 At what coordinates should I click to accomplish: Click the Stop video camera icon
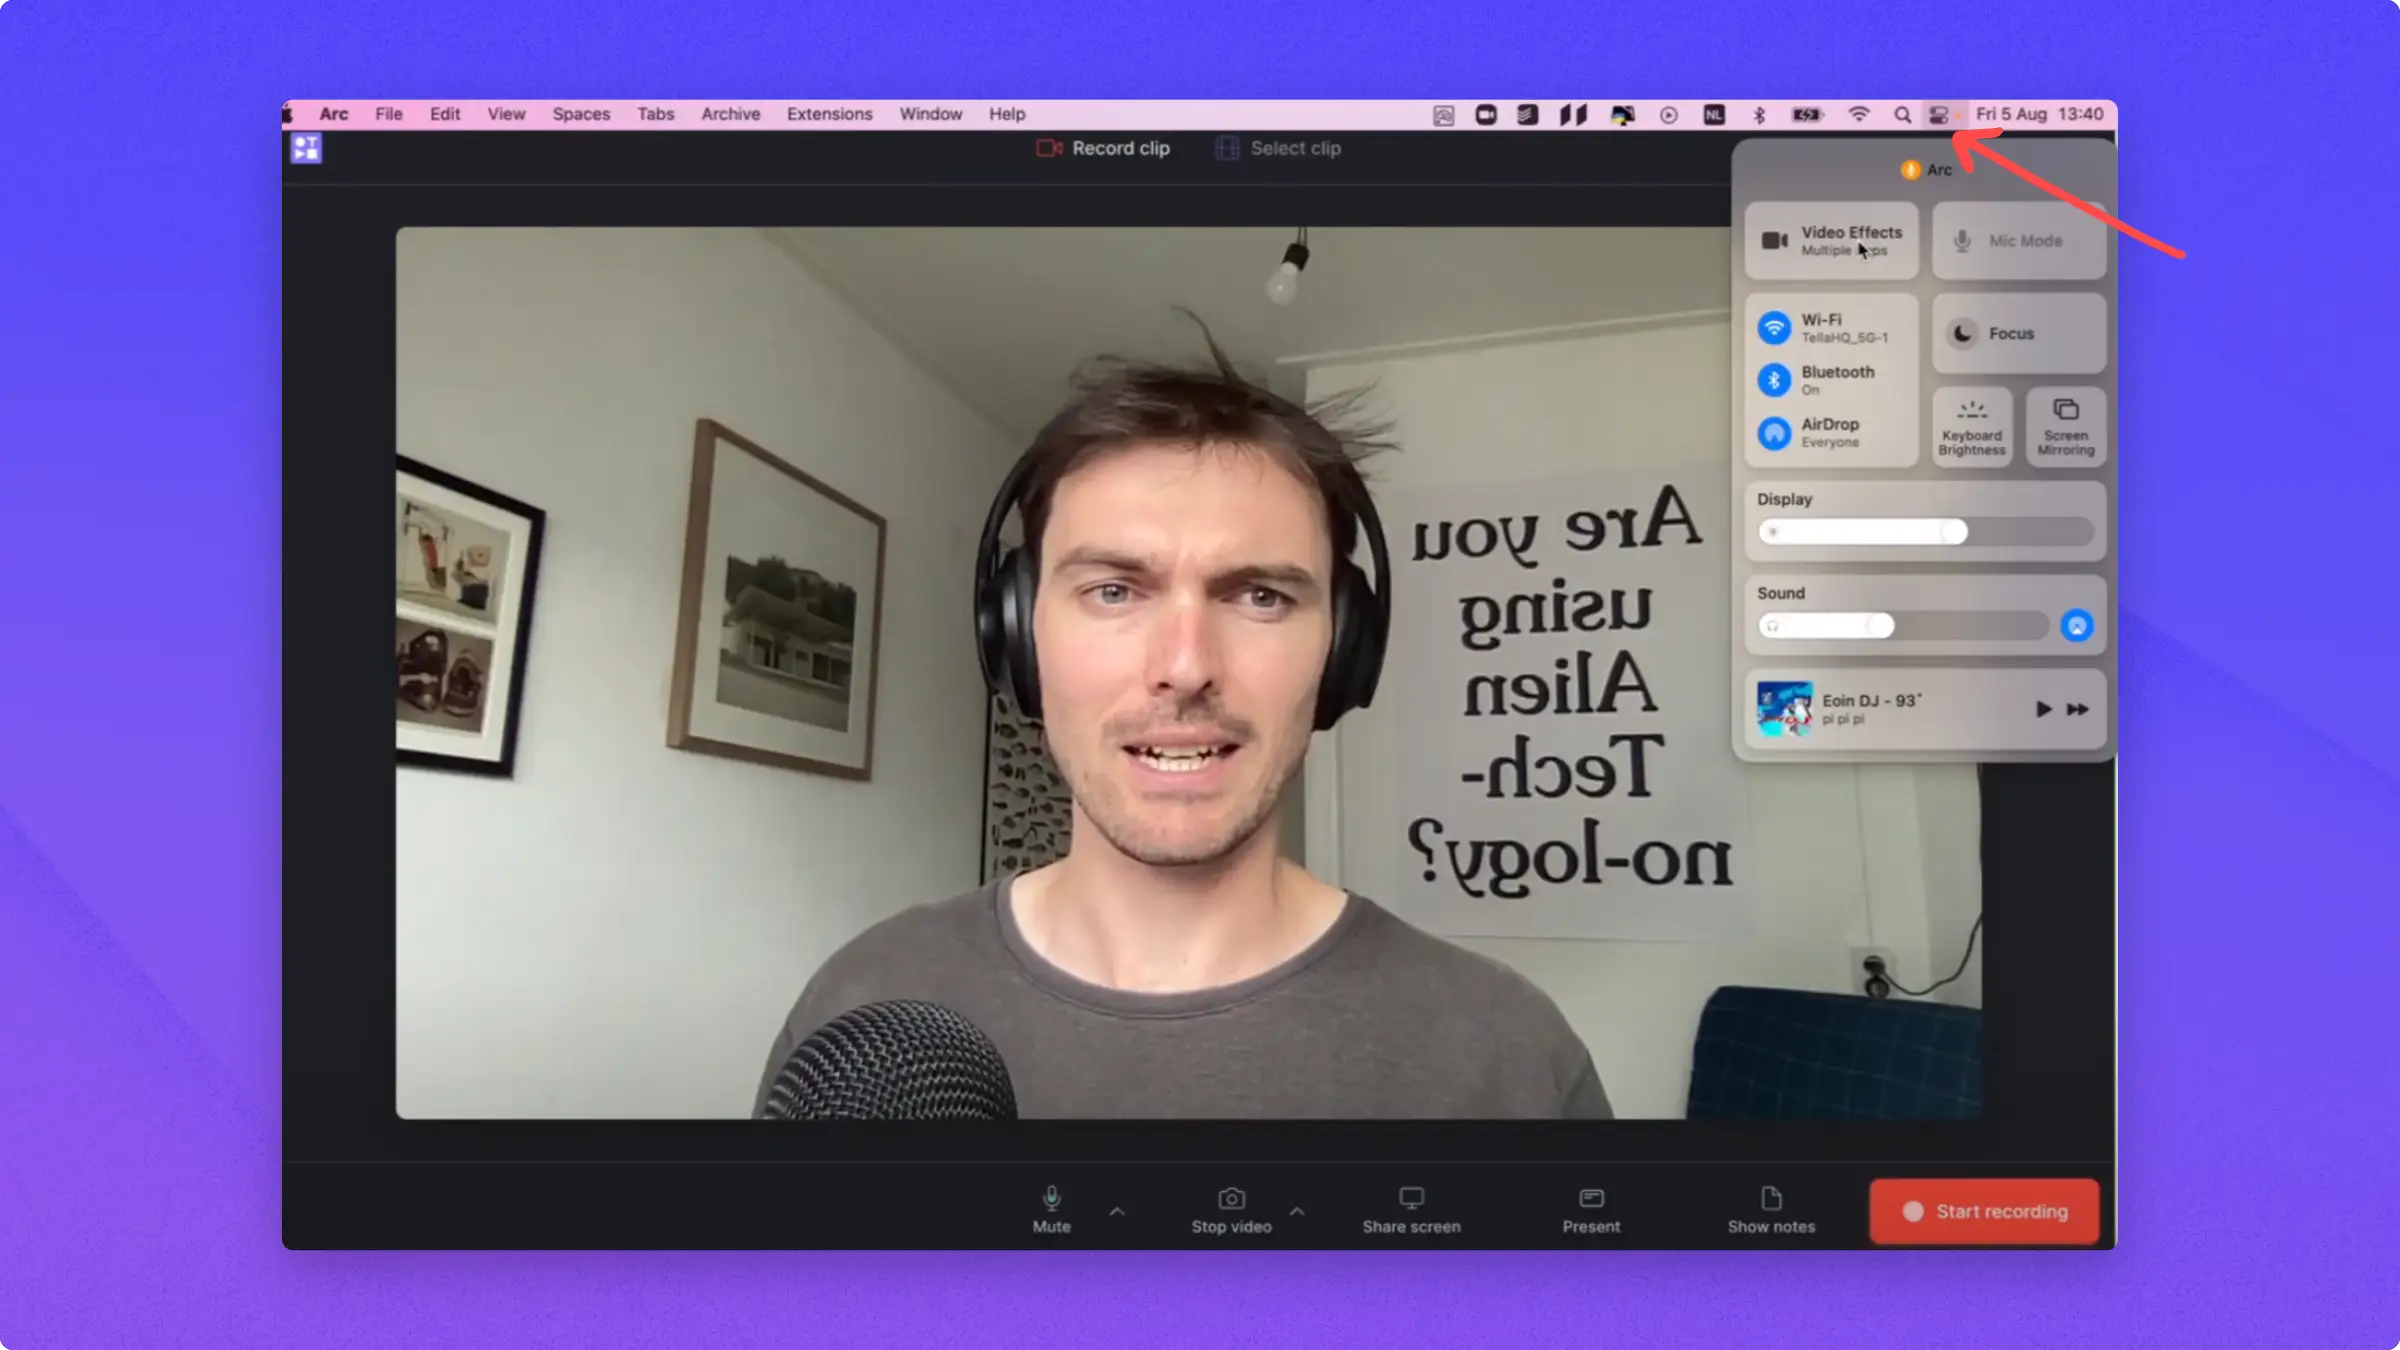point(1231,1198)
